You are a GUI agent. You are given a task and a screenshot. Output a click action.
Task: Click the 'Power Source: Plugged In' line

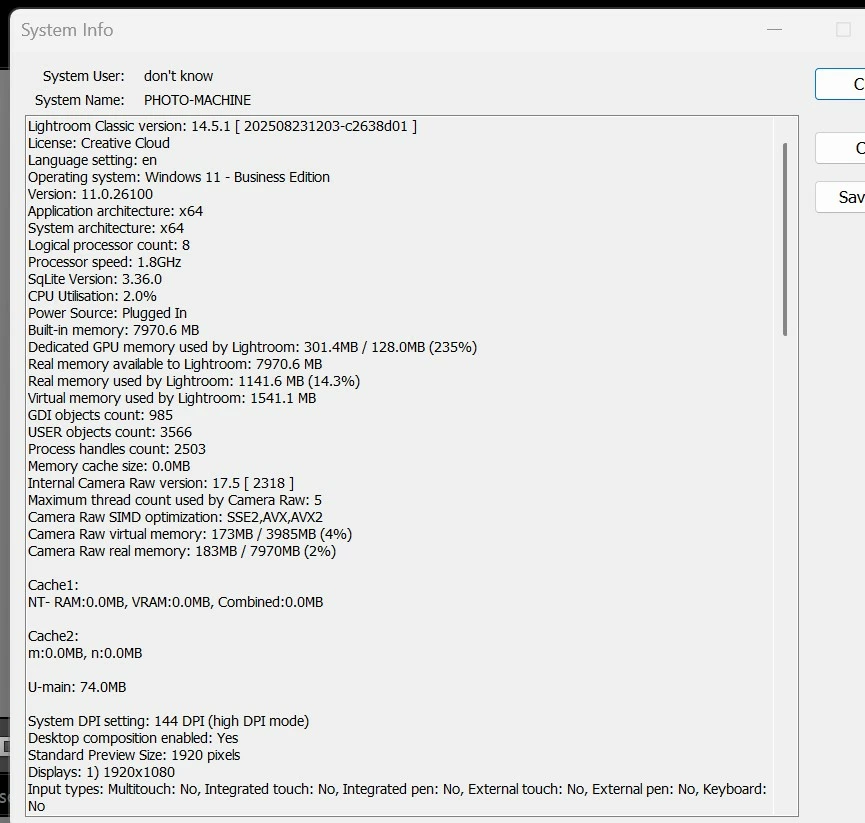[108, 313]
